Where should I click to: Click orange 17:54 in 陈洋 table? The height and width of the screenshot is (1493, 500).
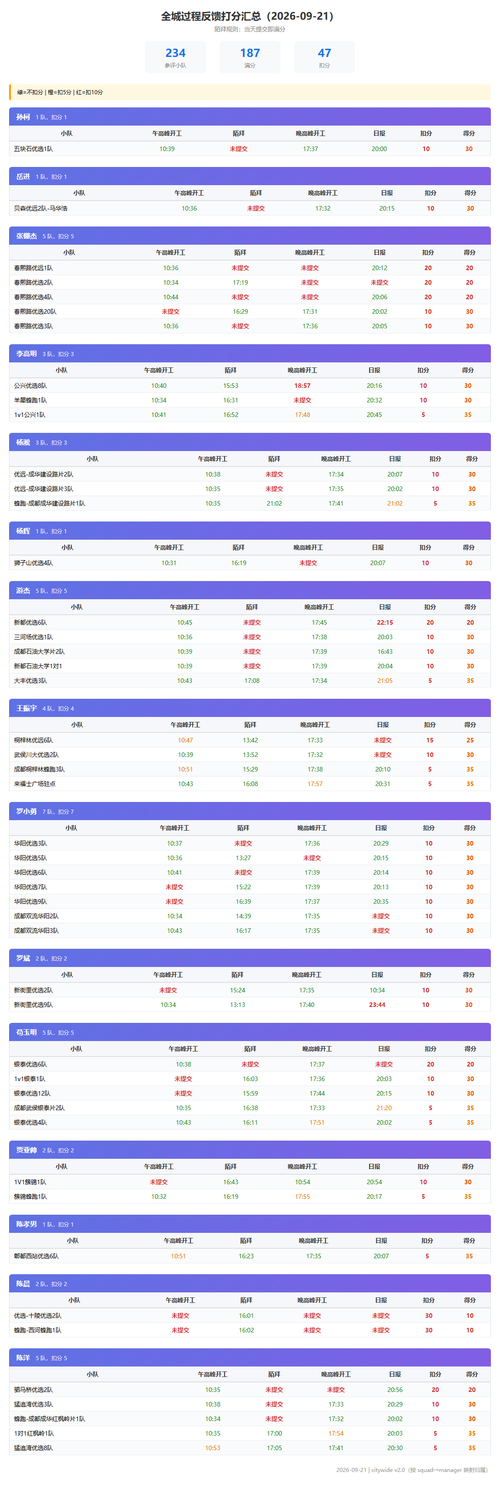tap(336, 1433)
